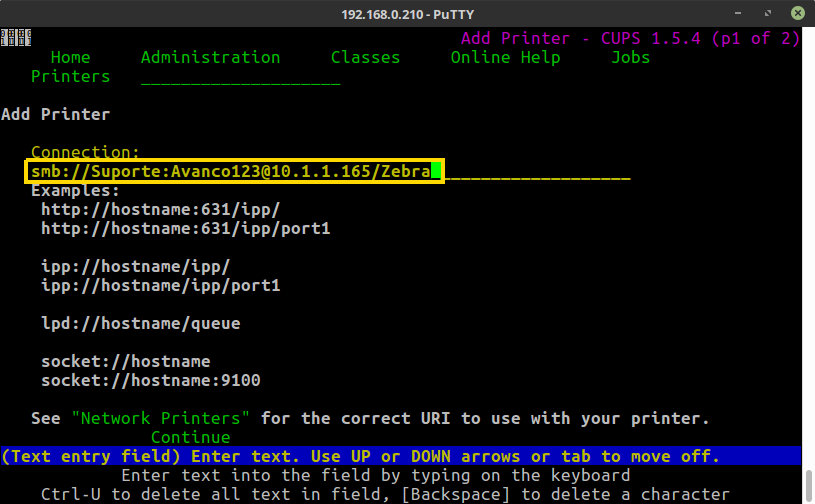815x504 pixels.
Task: Go to the Administration page
Action: pos(210,57)
